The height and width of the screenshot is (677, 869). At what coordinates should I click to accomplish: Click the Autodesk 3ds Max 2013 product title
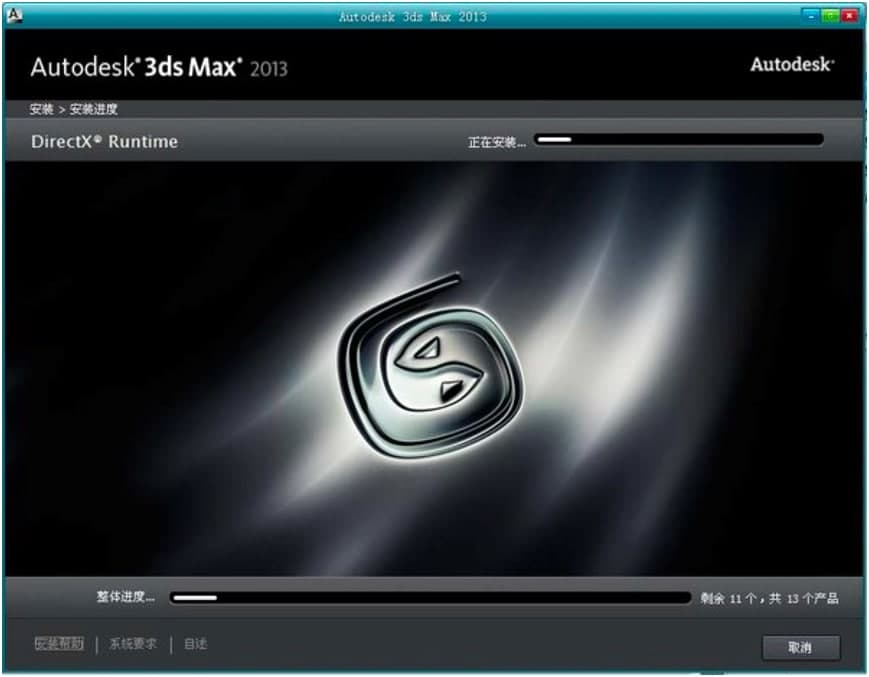pyautogui.click(x=160, y=66)
